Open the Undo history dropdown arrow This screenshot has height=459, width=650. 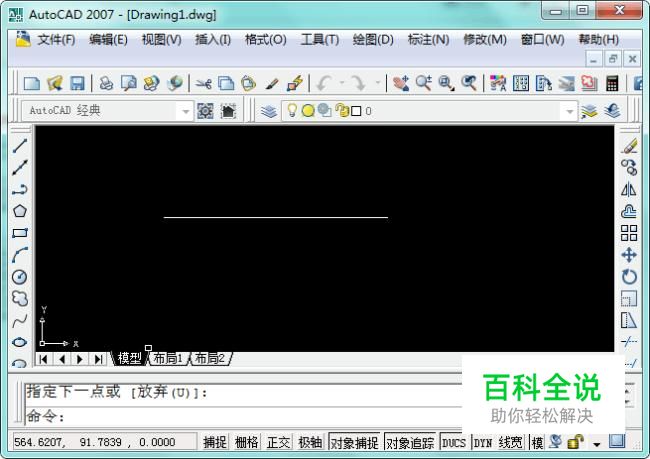pyautogui.click(x=342, y=83)
